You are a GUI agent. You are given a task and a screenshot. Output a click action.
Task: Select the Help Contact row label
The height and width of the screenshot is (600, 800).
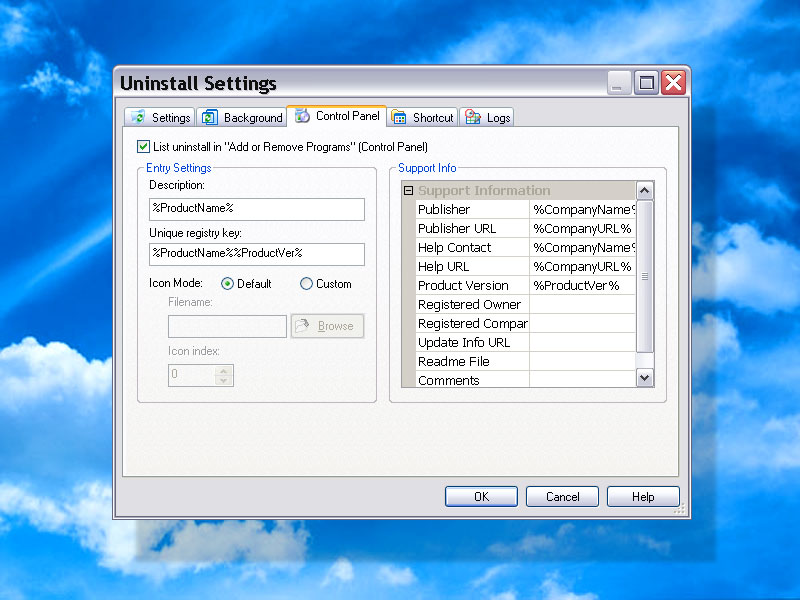pos(472,247)
